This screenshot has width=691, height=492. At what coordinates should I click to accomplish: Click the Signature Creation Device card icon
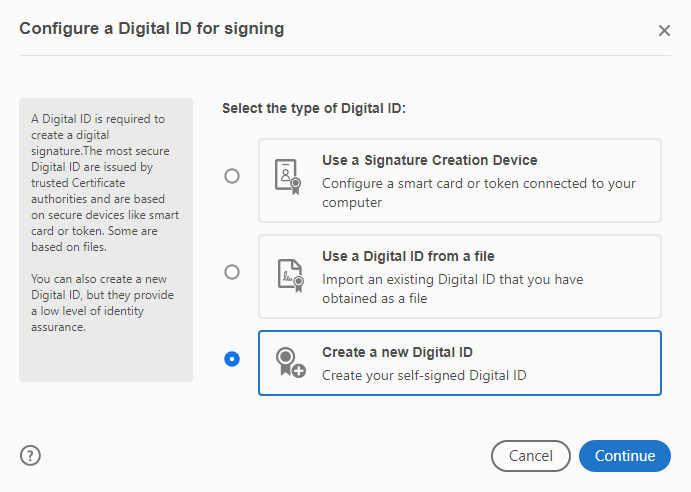pyautogui.click(x=288, y=176)
